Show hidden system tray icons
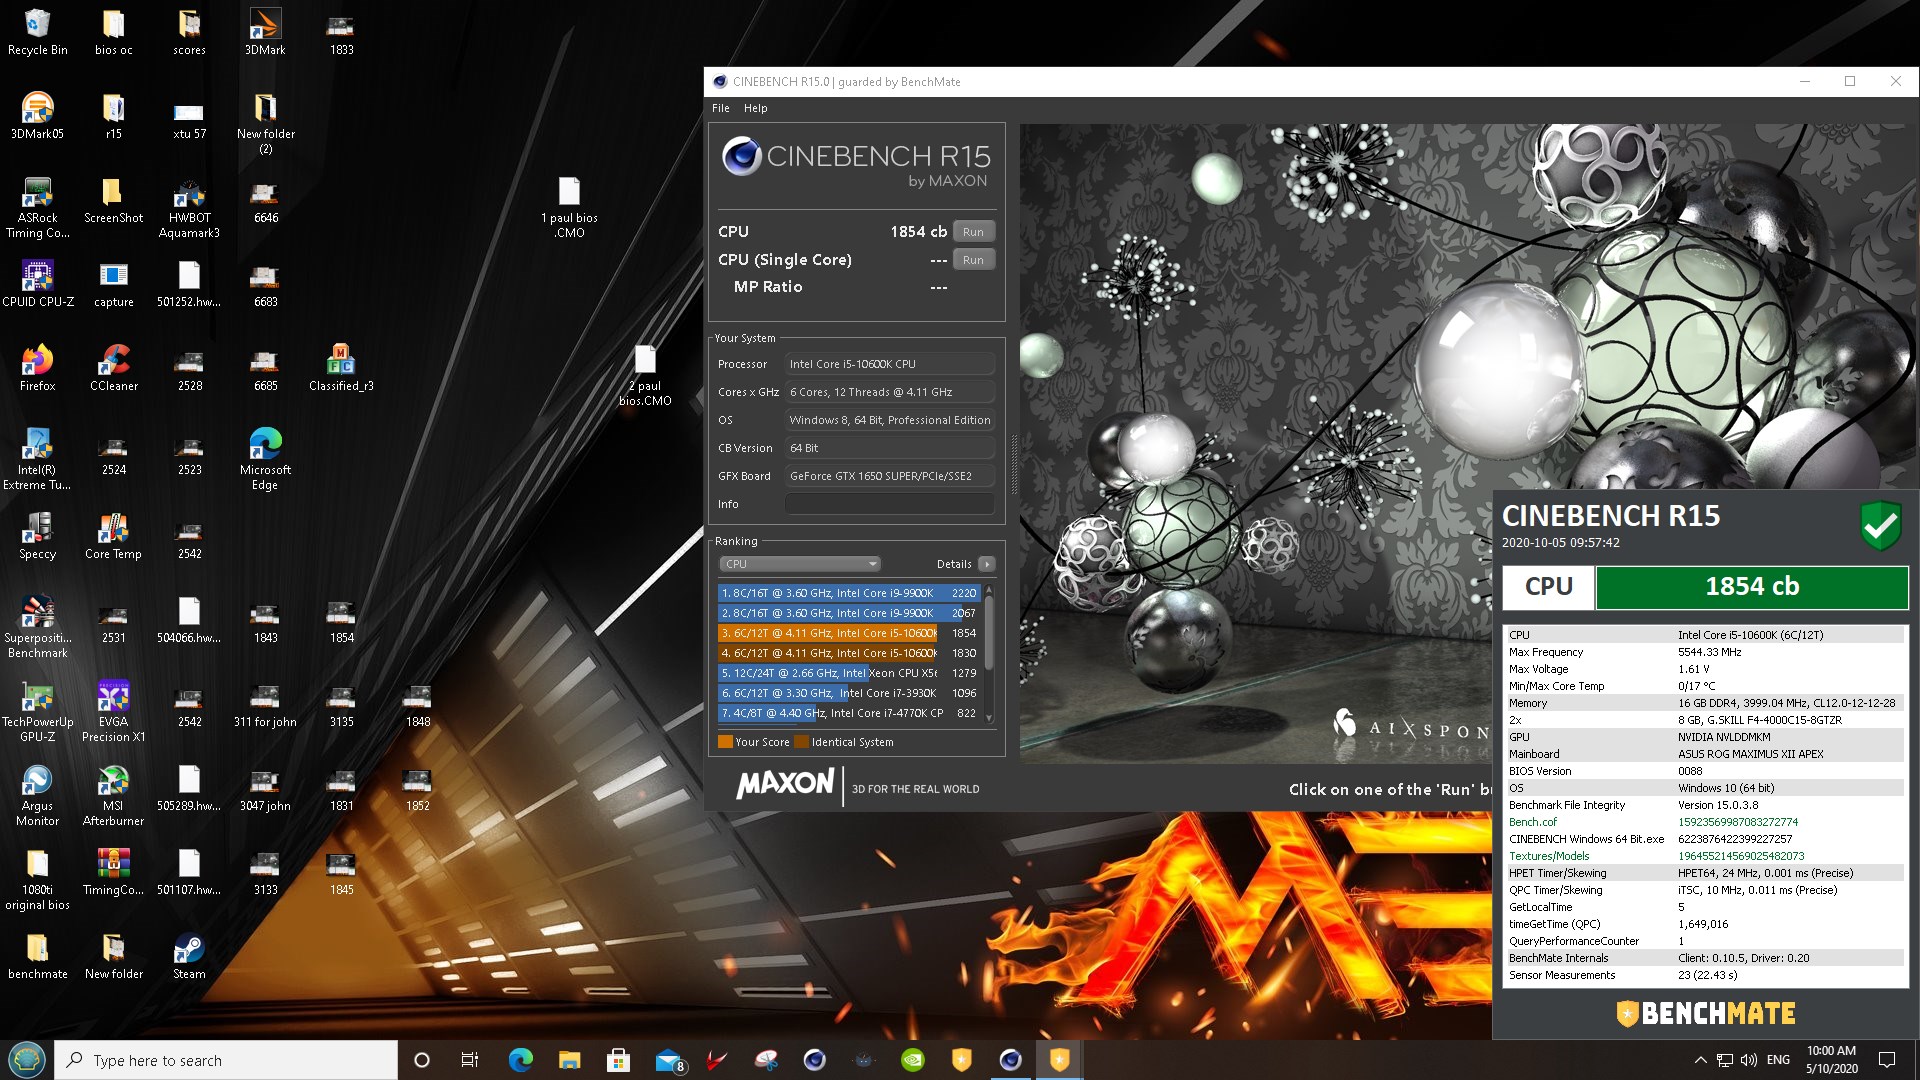 click(1700, 1060)
